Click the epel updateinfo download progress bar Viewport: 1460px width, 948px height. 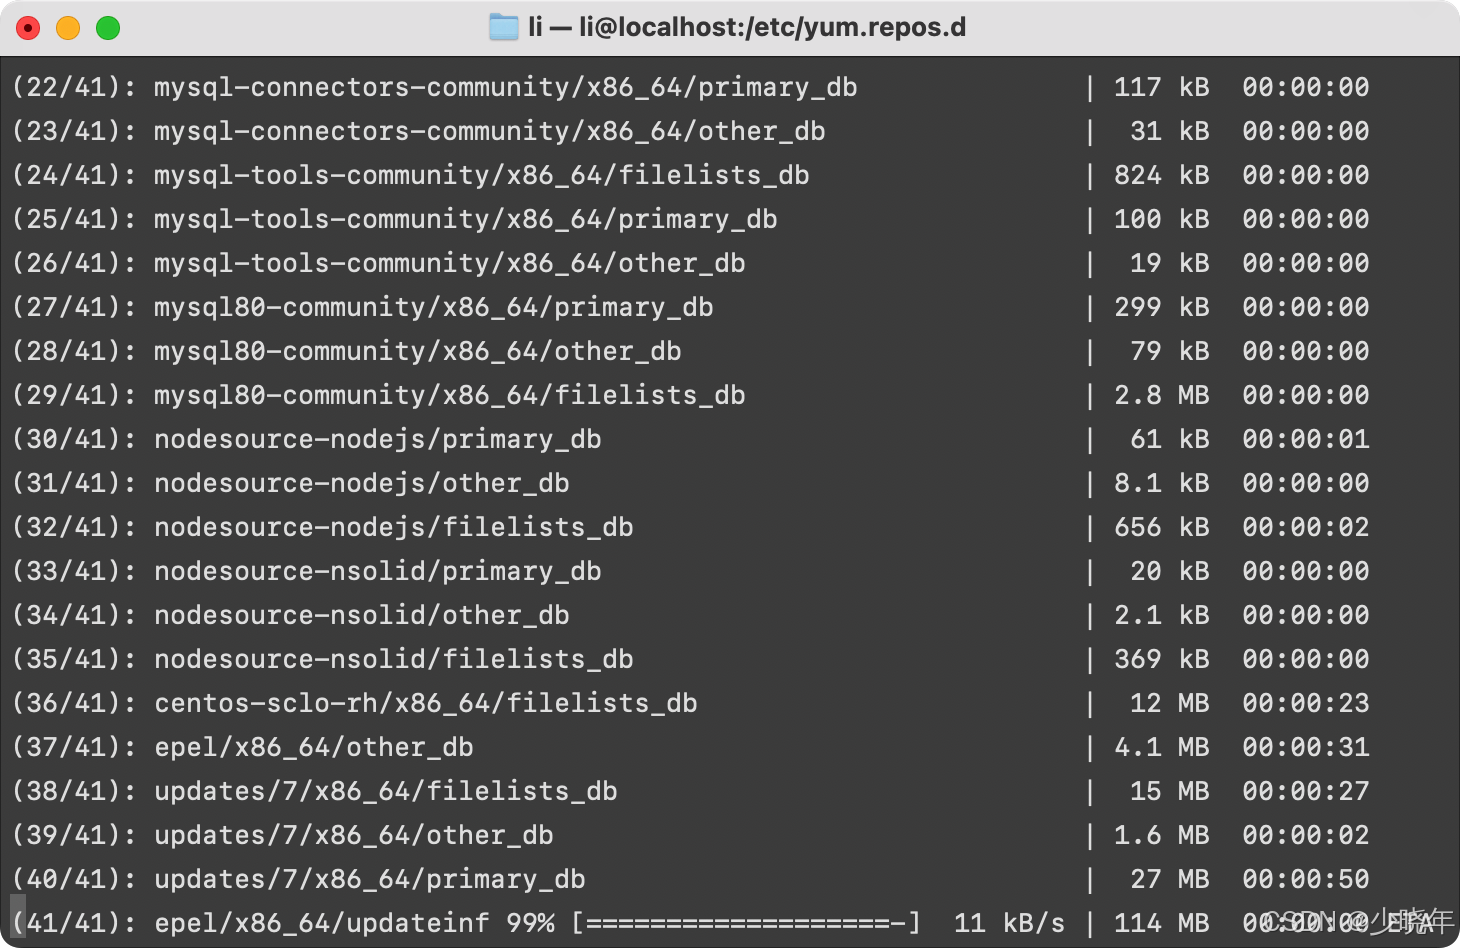[746, 923]
